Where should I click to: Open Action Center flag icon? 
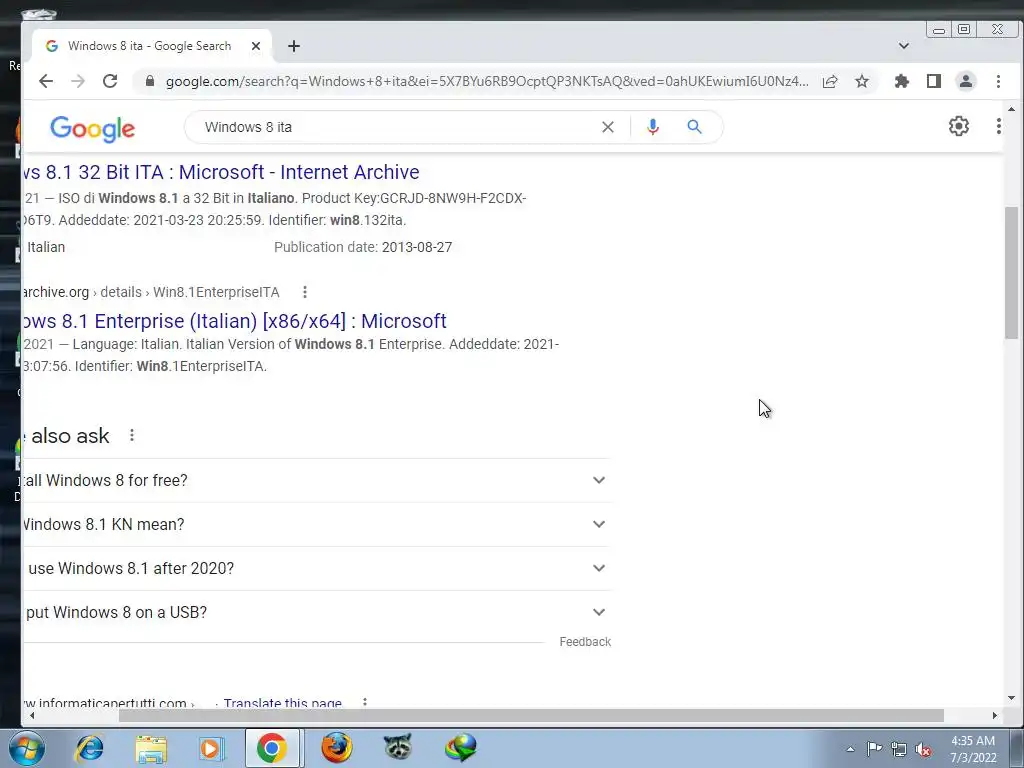(x=874, y=749)
